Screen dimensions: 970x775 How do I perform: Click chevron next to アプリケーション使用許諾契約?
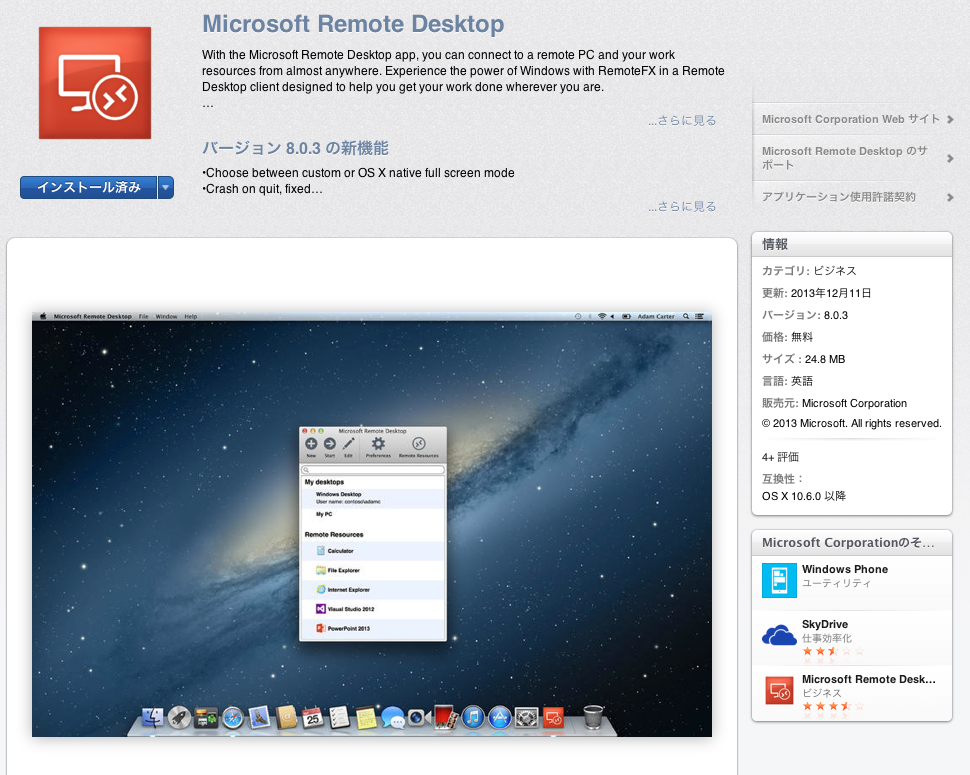pos(950,197)
